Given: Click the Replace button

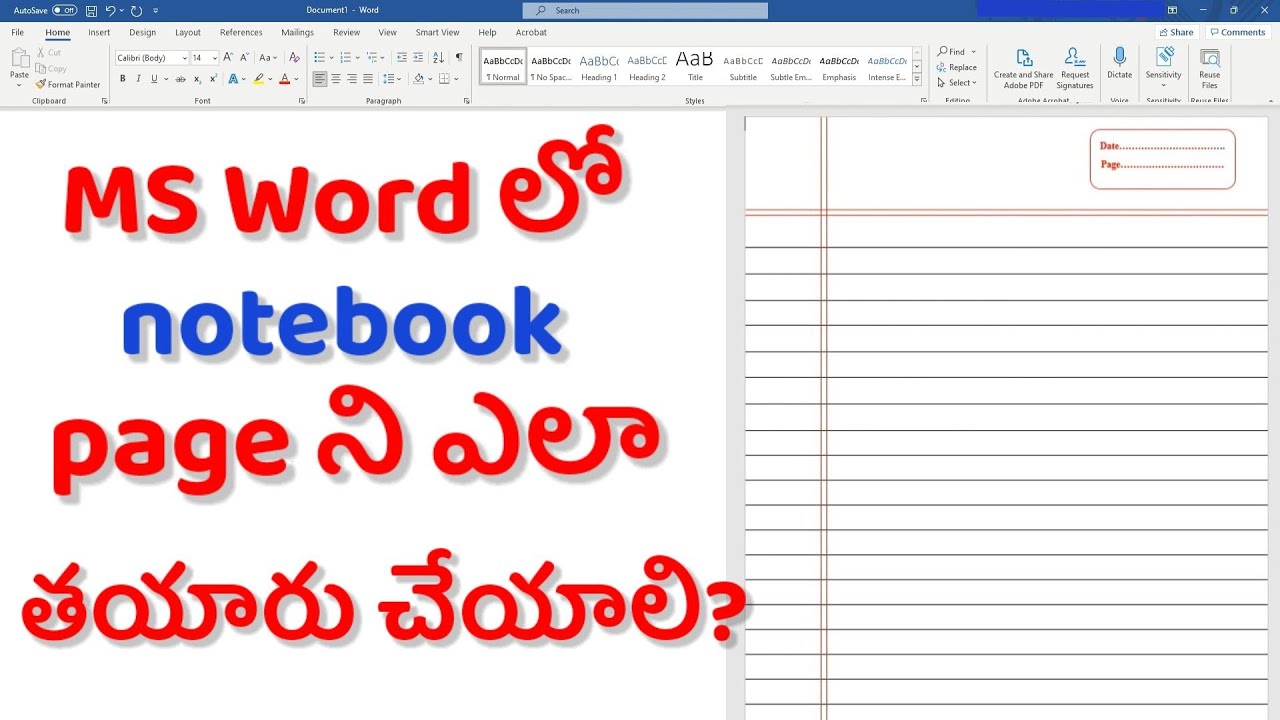Looking at the screenshot, I should [957, 67].
